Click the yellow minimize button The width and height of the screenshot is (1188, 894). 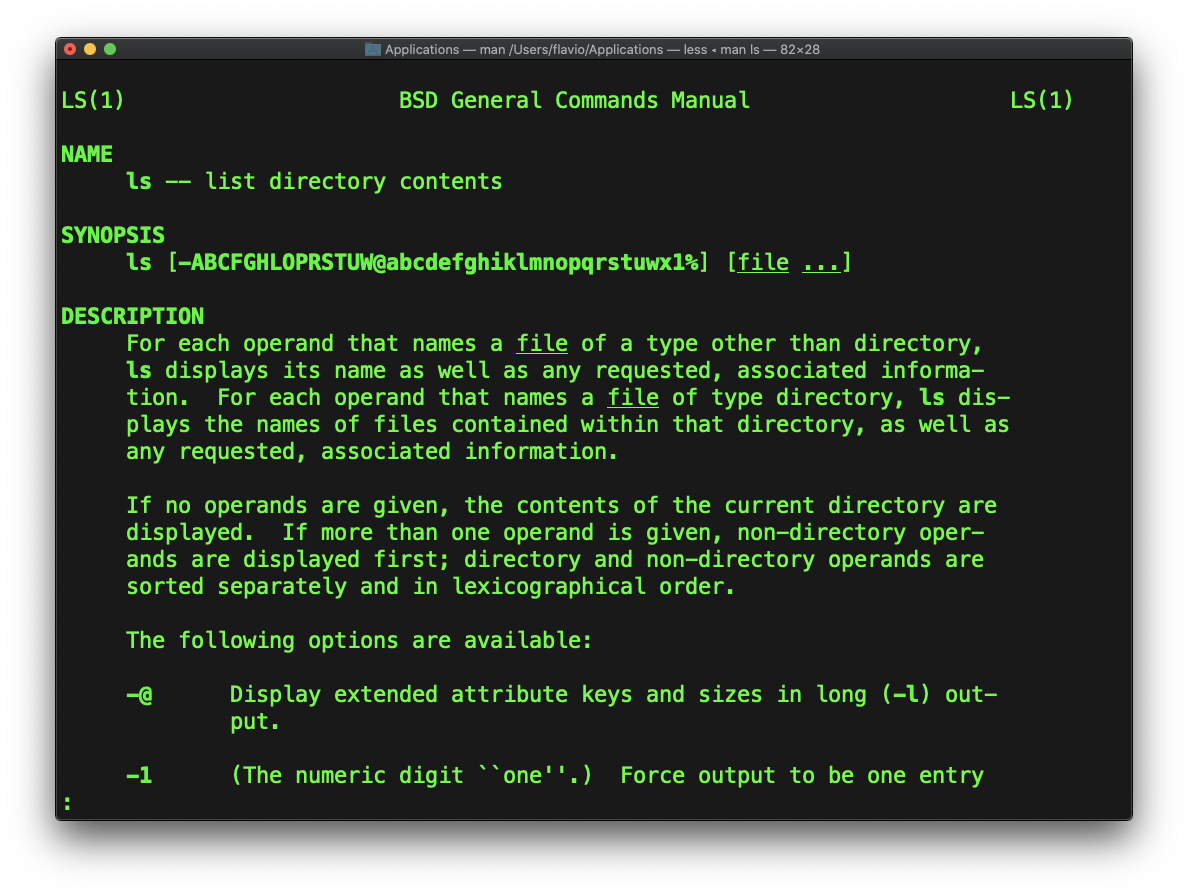[90, 48]
